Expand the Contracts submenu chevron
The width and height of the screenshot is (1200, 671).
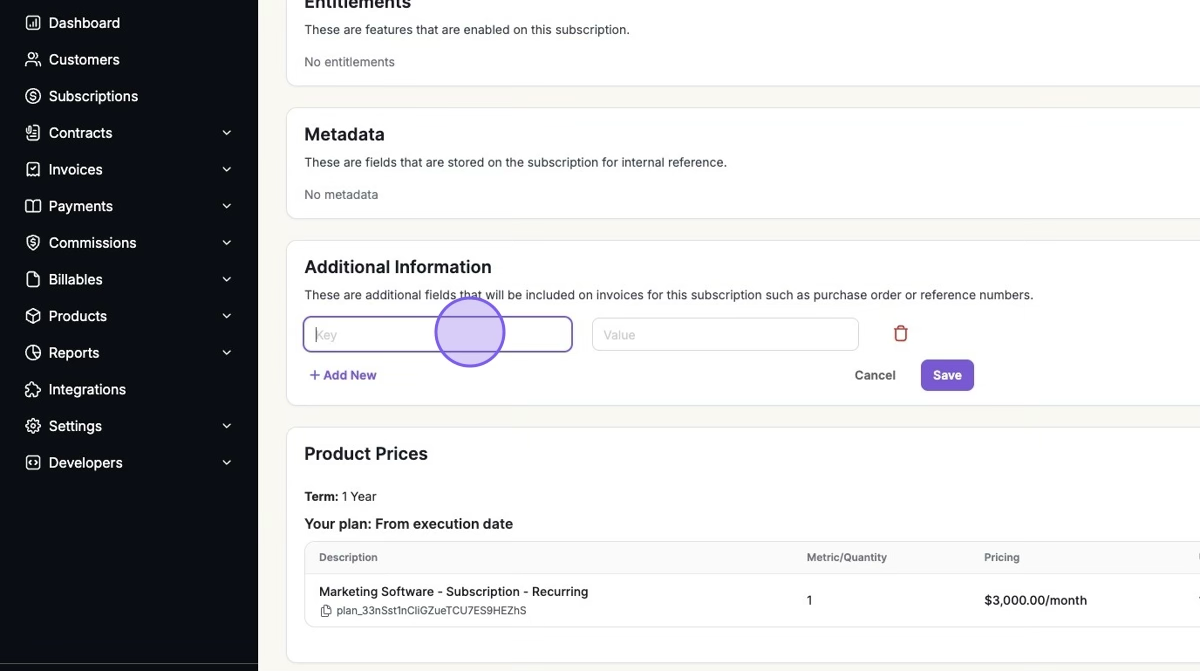[227, 133]
